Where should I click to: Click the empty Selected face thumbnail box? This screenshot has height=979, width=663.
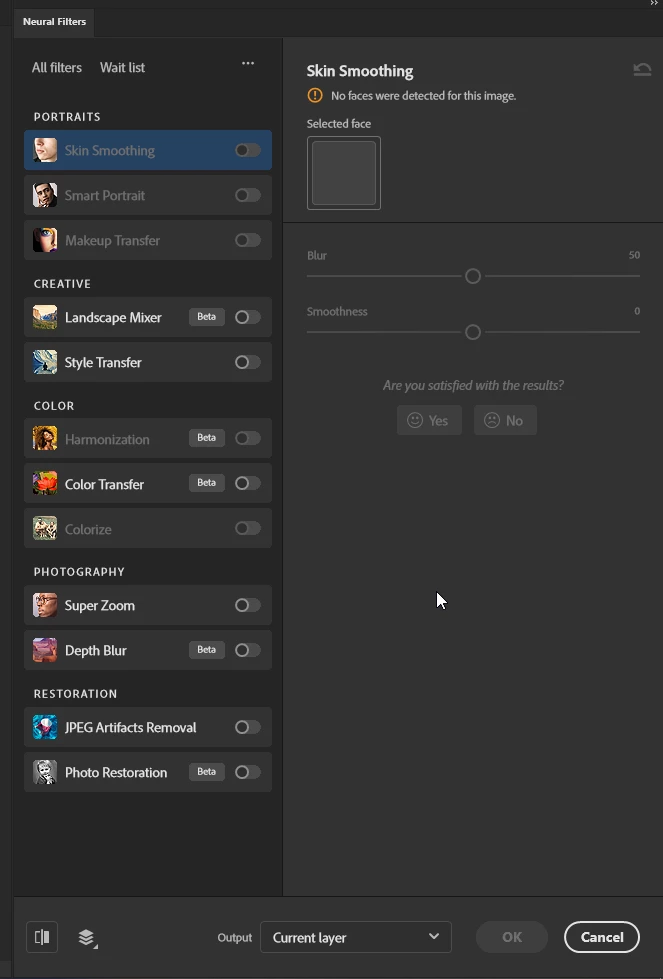point(344,173)
